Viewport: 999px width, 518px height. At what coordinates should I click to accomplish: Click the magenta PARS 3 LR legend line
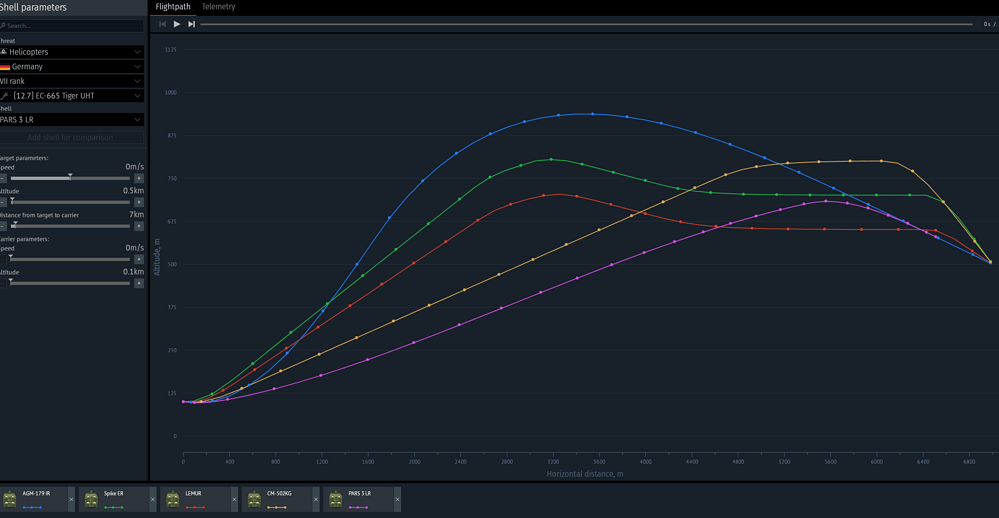click(x=358, y=508)
